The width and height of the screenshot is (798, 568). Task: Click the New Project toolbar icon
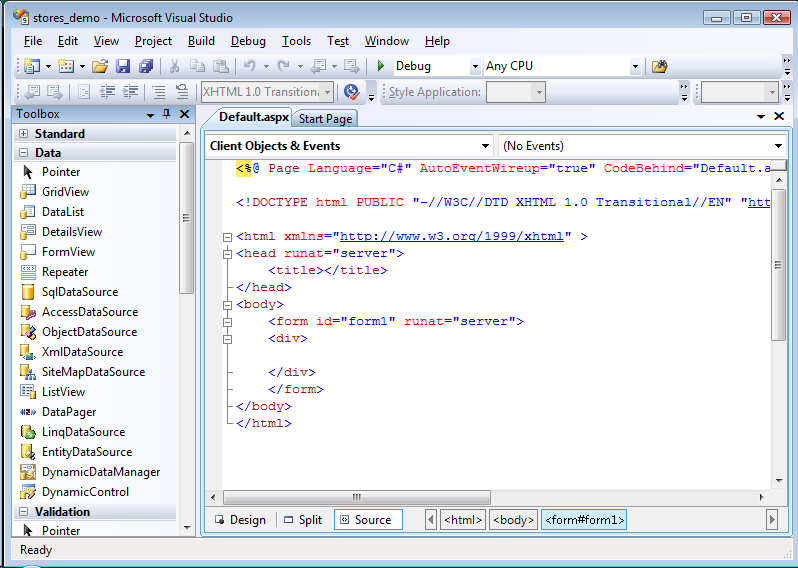coord(32,66)
